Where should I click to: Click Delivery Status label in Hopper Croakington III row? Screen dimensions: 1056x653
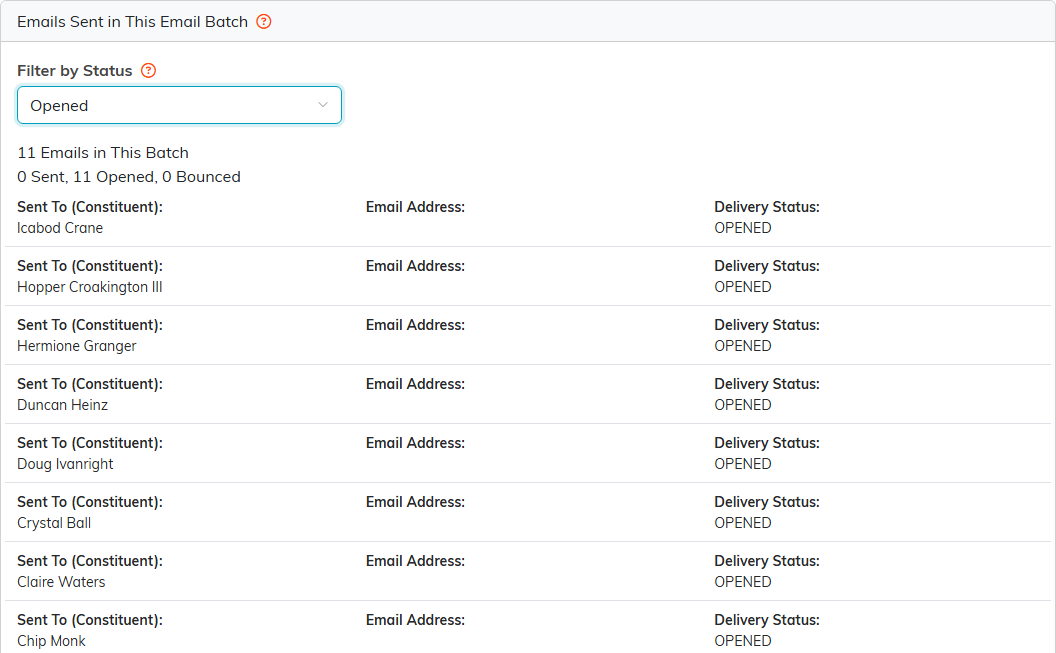[767, 266]
